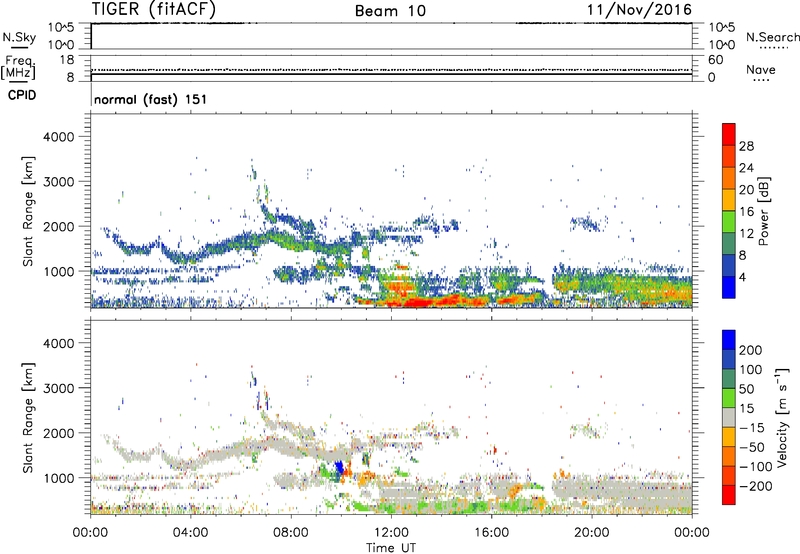Pick the light green Power segment between 12 and 16
Viewport: 800px width, 554px height.
coord(729,221)
